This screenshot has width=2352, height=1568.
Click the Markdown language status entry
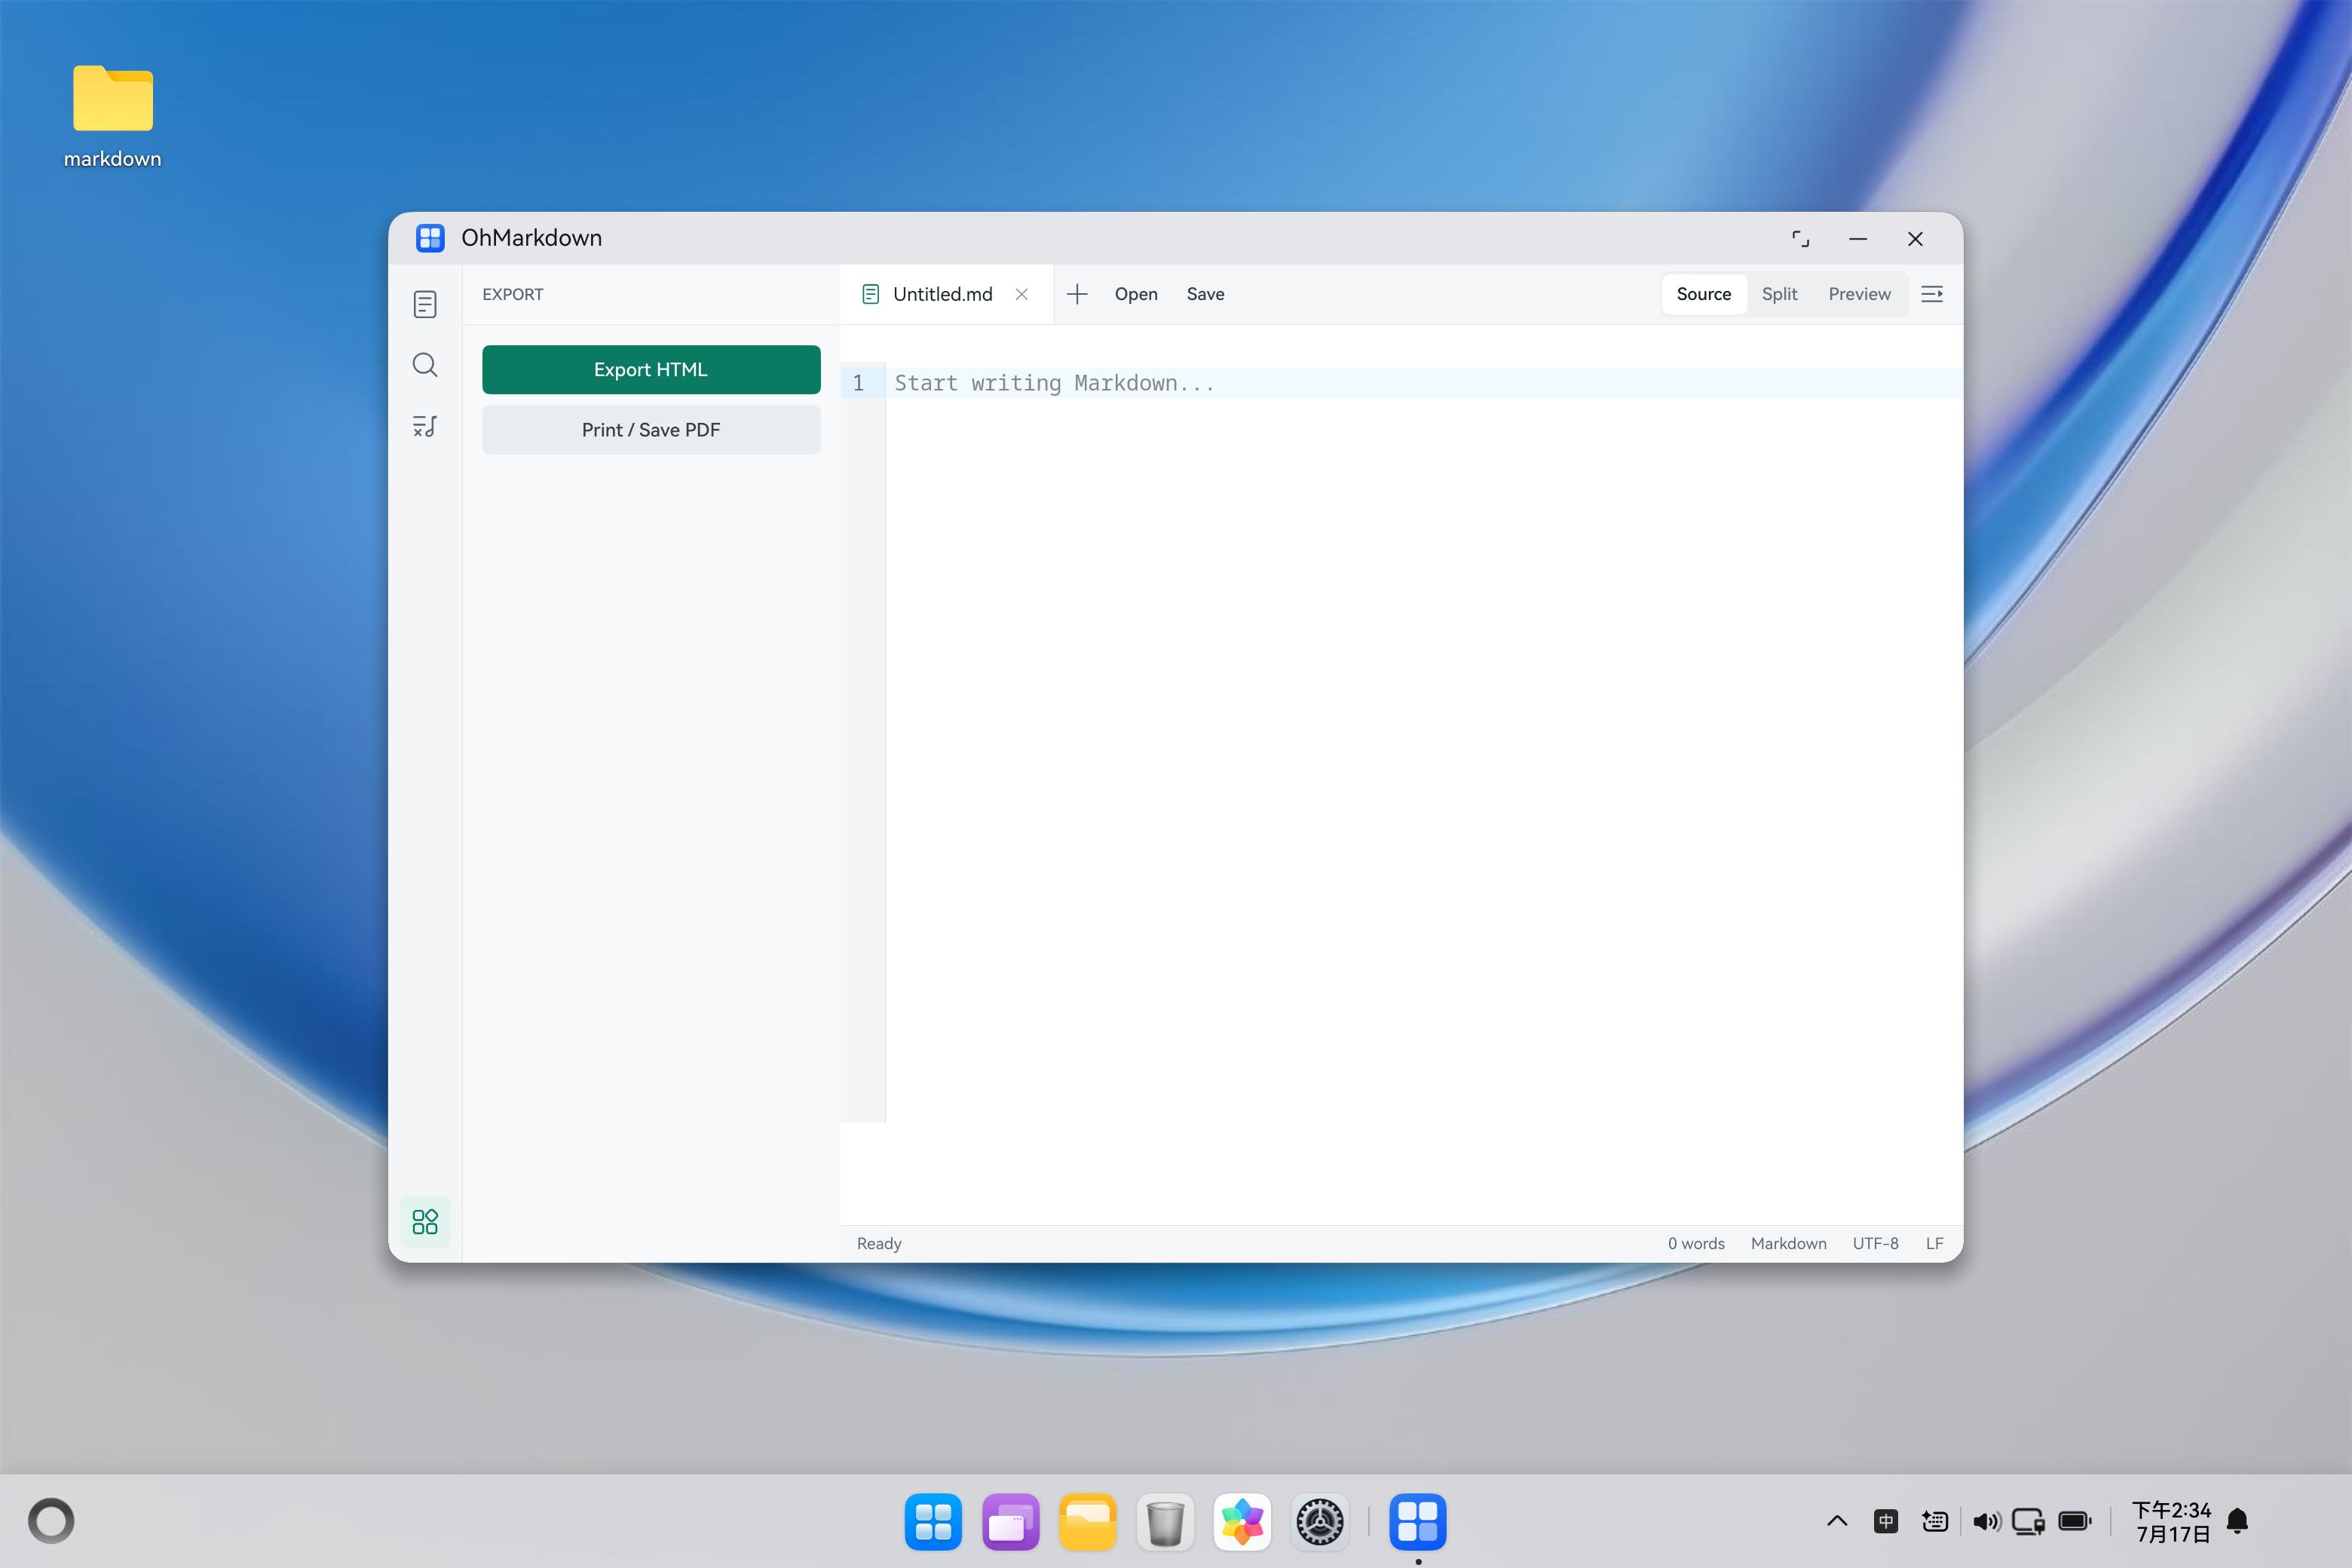[1788, 1243]
